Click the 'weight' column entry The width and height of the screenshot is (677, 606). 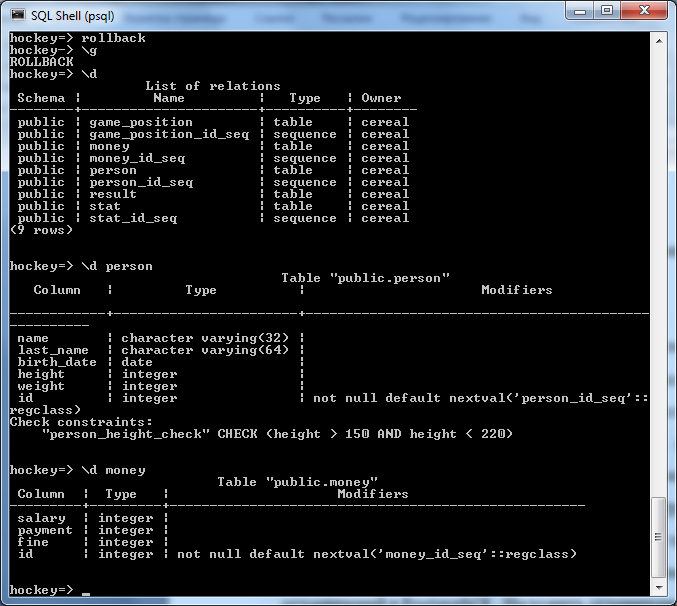(41, 386)
